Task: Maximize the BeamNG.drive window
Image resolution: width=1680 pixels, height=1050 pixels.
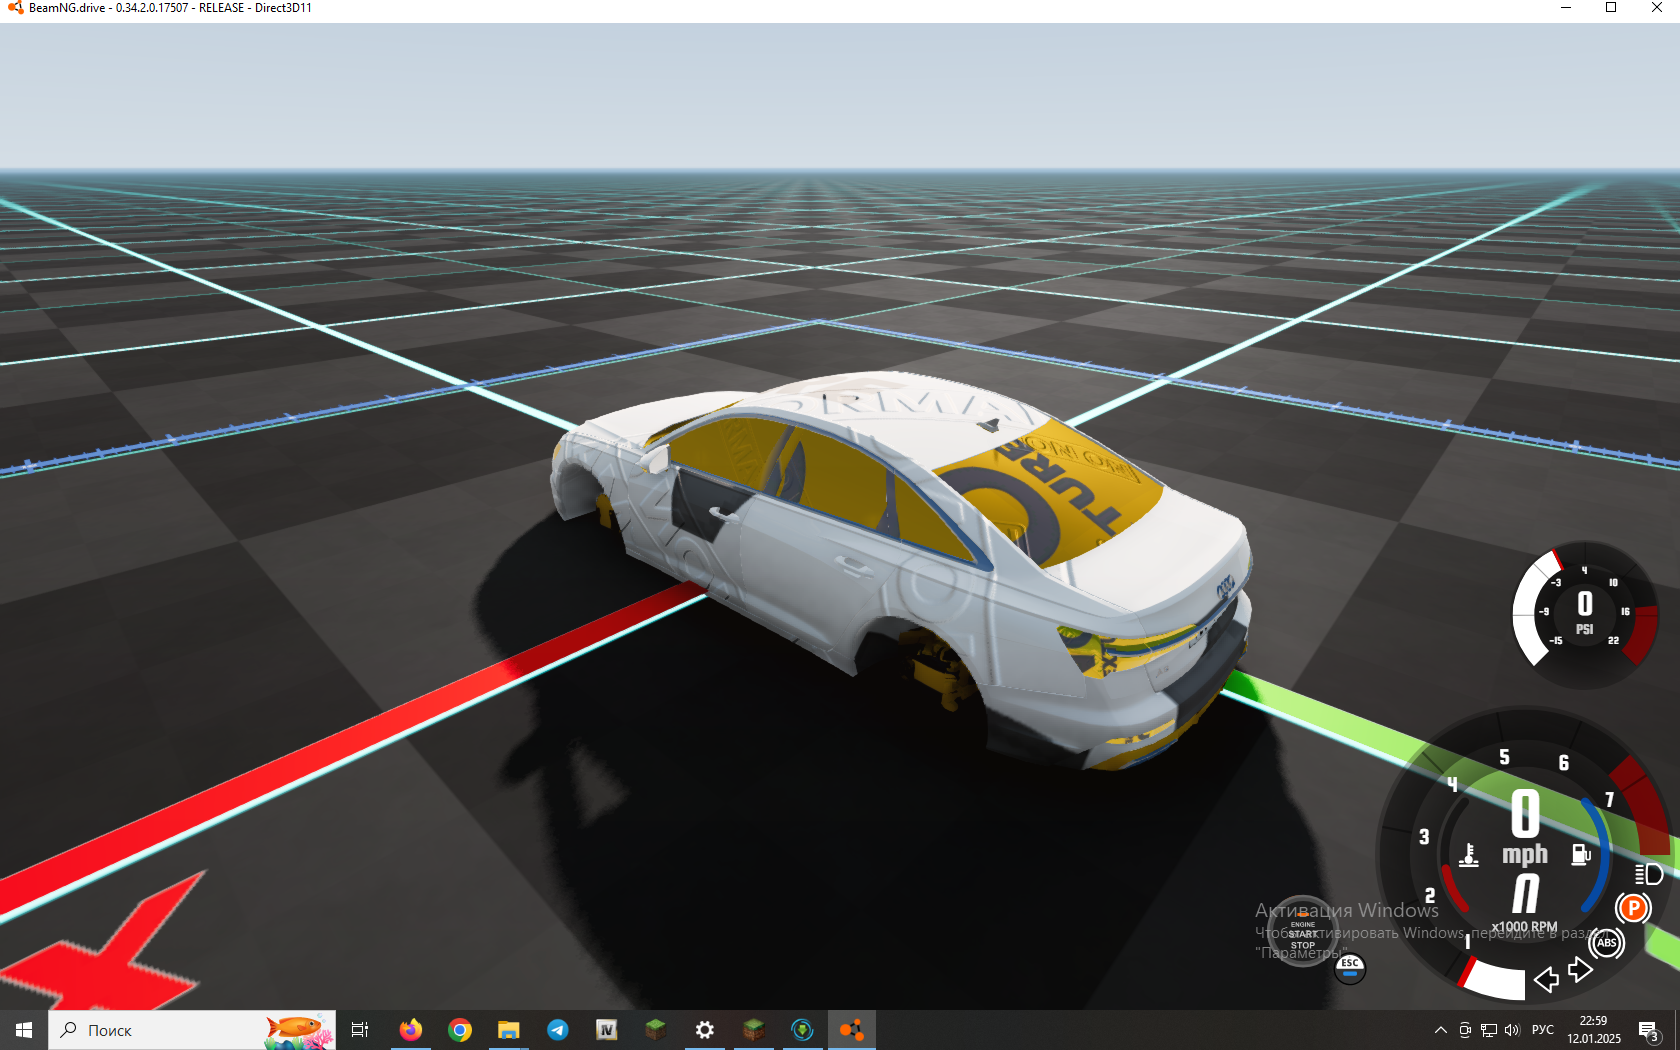Action: 1611,8
